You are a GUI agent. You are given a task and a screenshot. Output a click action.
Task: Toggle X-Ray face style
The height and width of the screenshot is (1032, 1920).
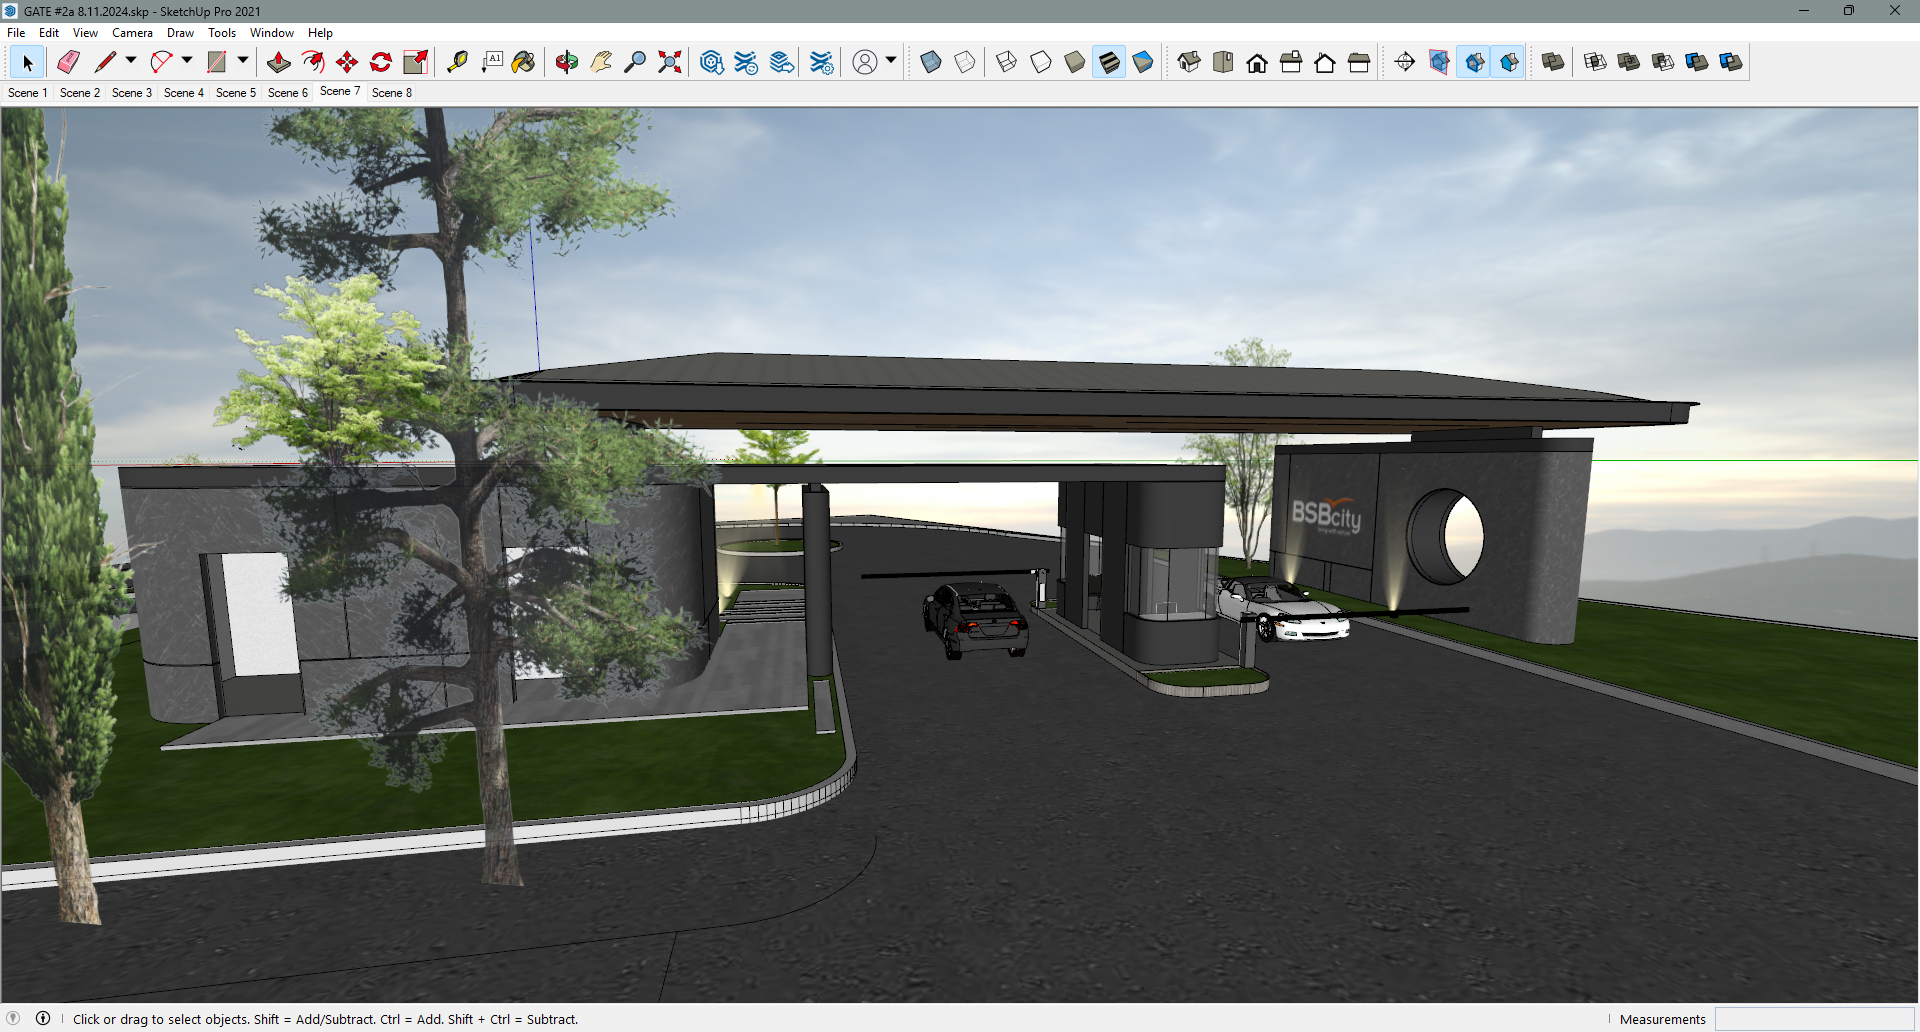pos(931,62)
